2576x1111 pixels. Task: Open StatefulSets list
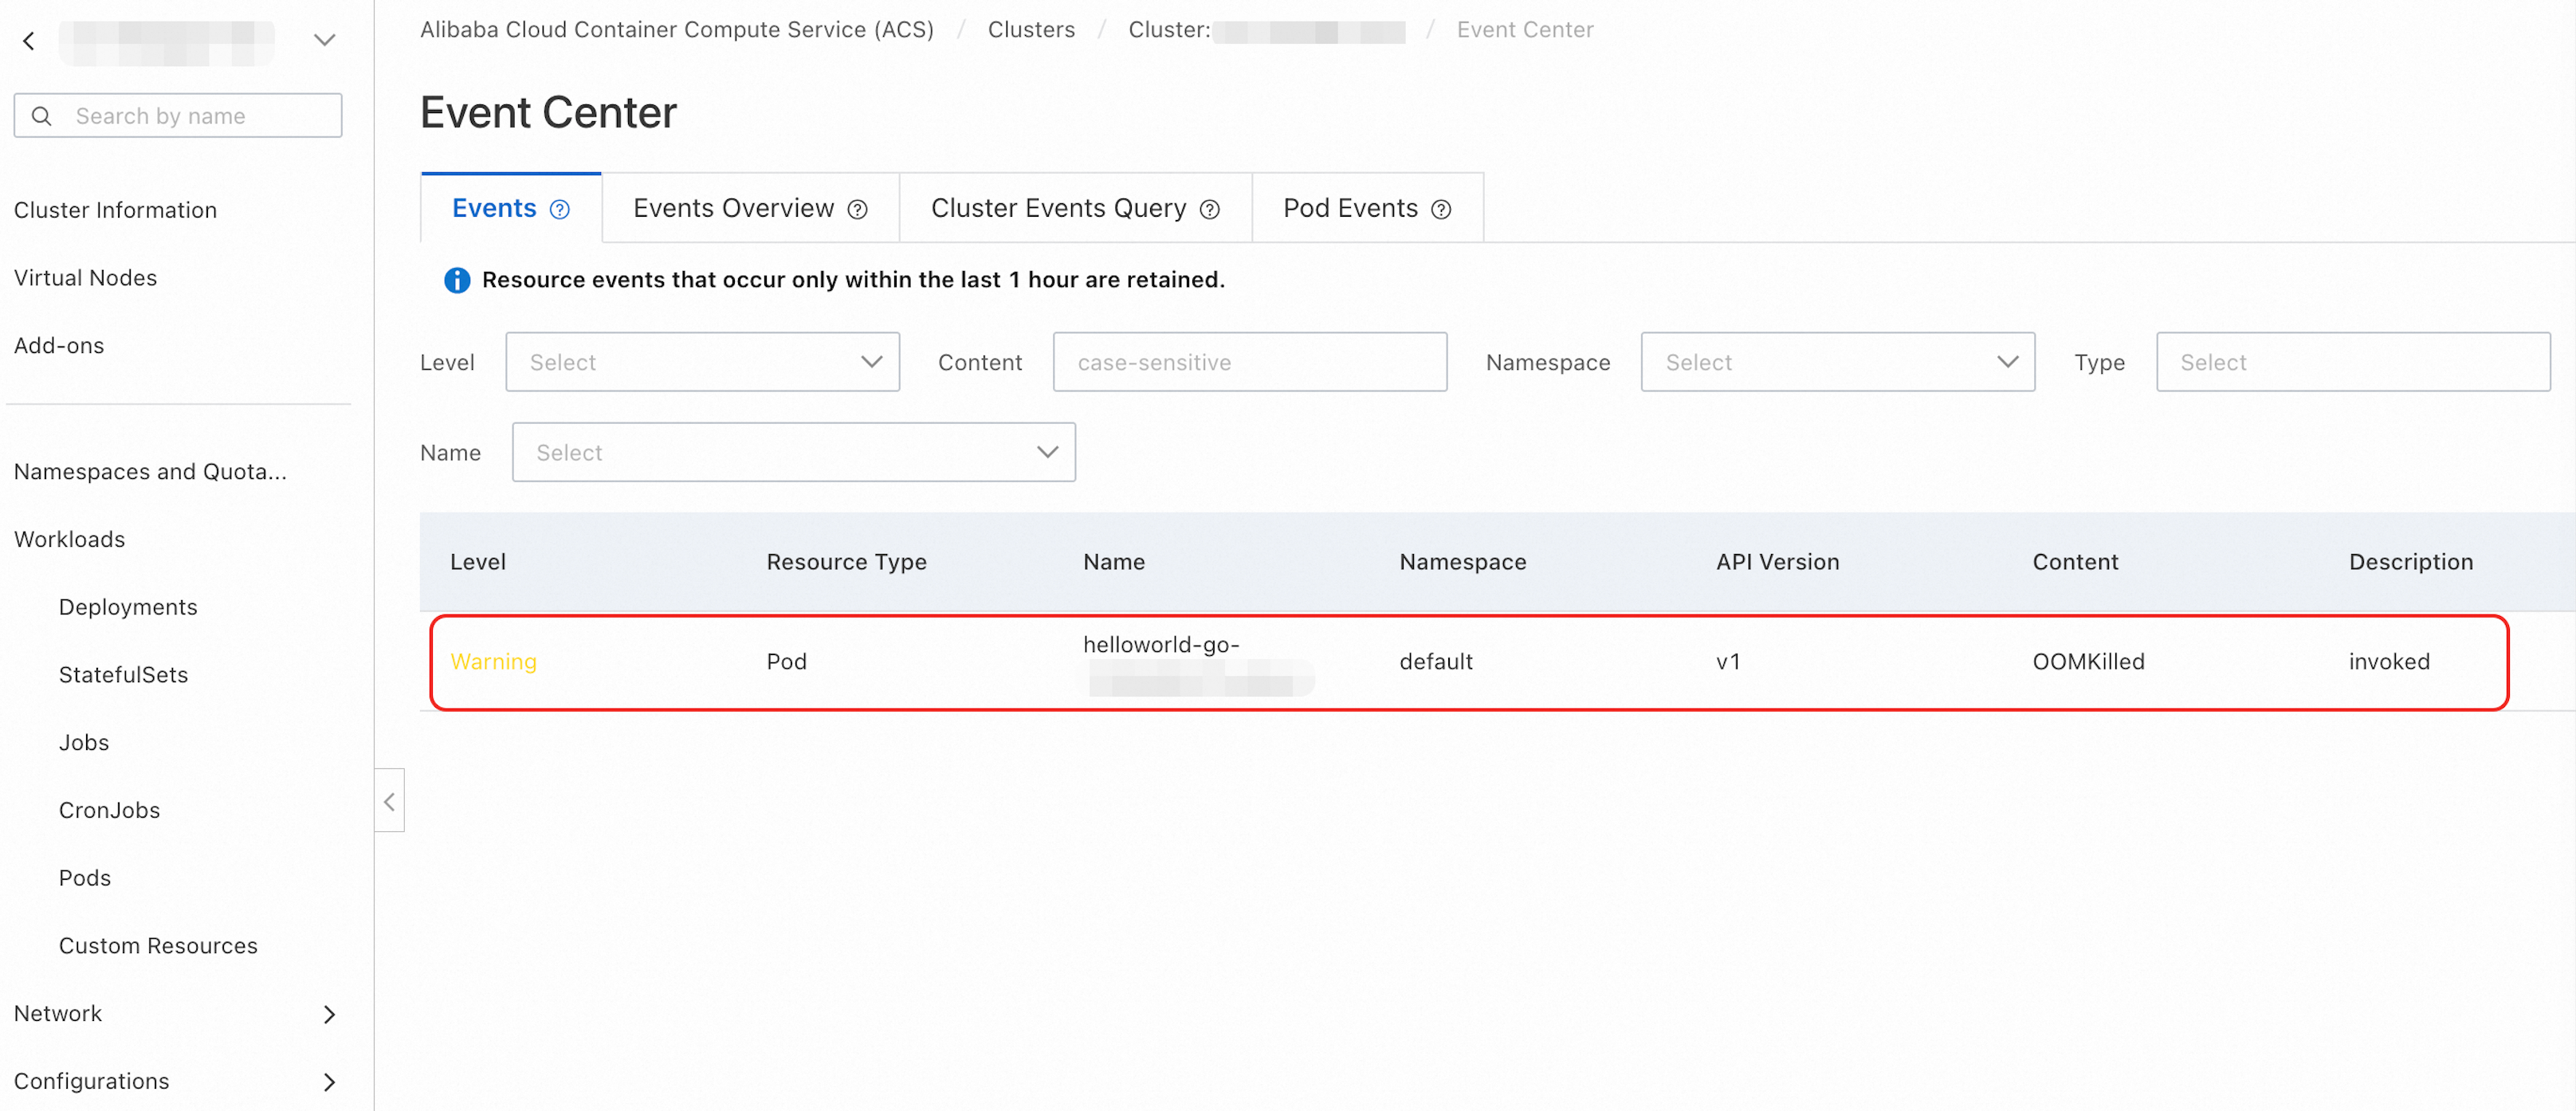(x=123, y=675)
